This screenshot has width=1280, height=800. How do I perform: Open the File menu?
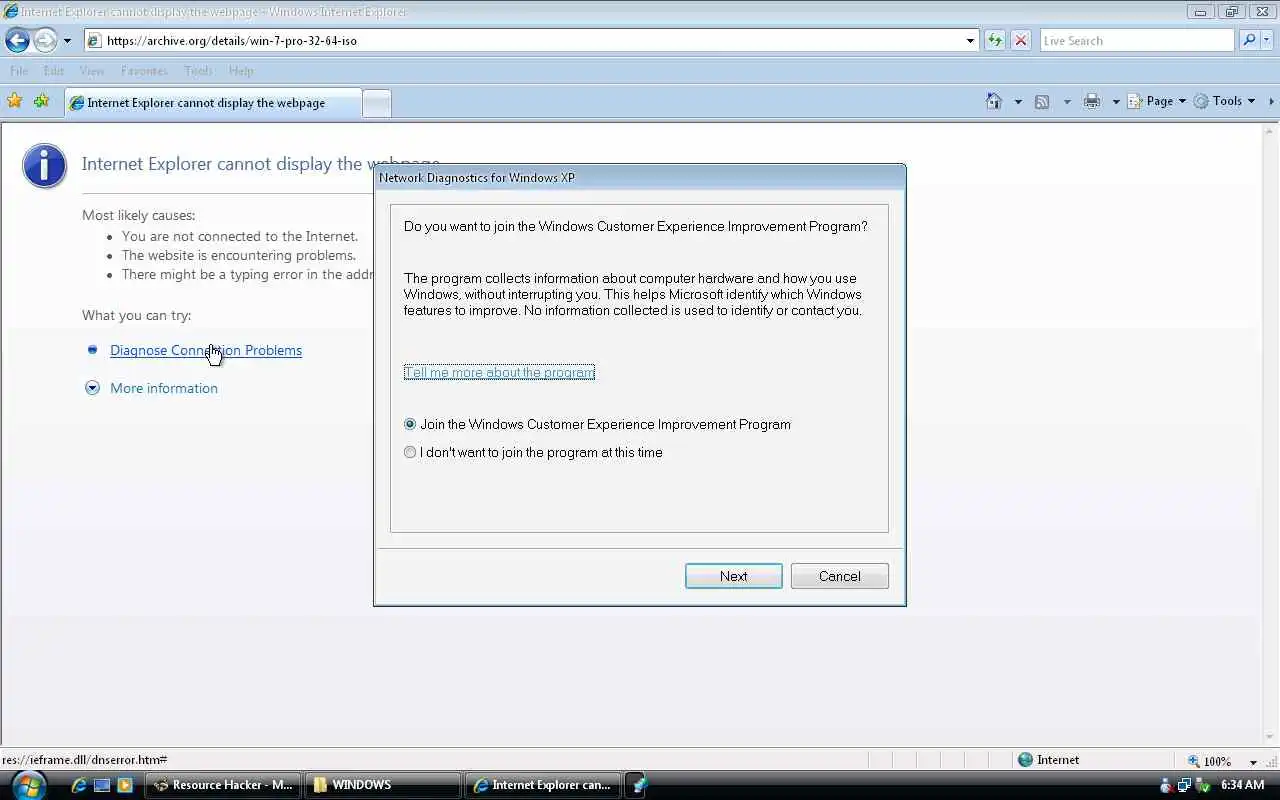(x=19, y=71)
